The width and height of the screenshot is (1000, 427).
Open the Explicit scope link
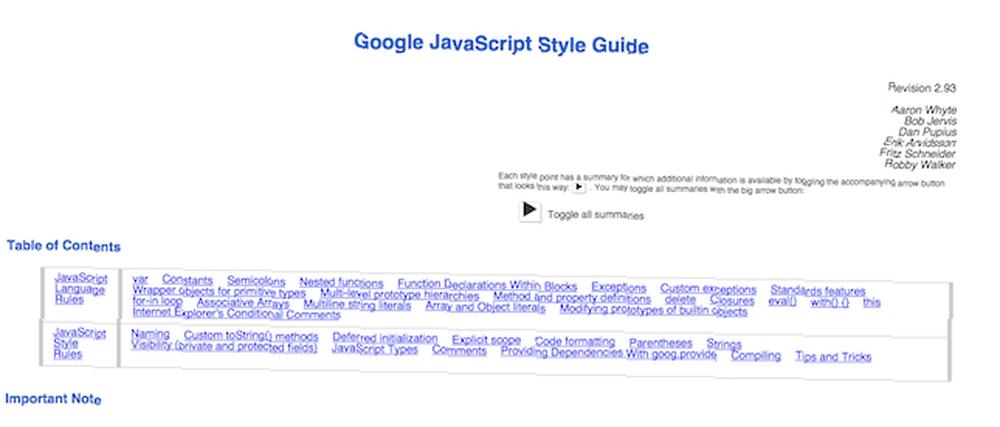tap(487, 340)
